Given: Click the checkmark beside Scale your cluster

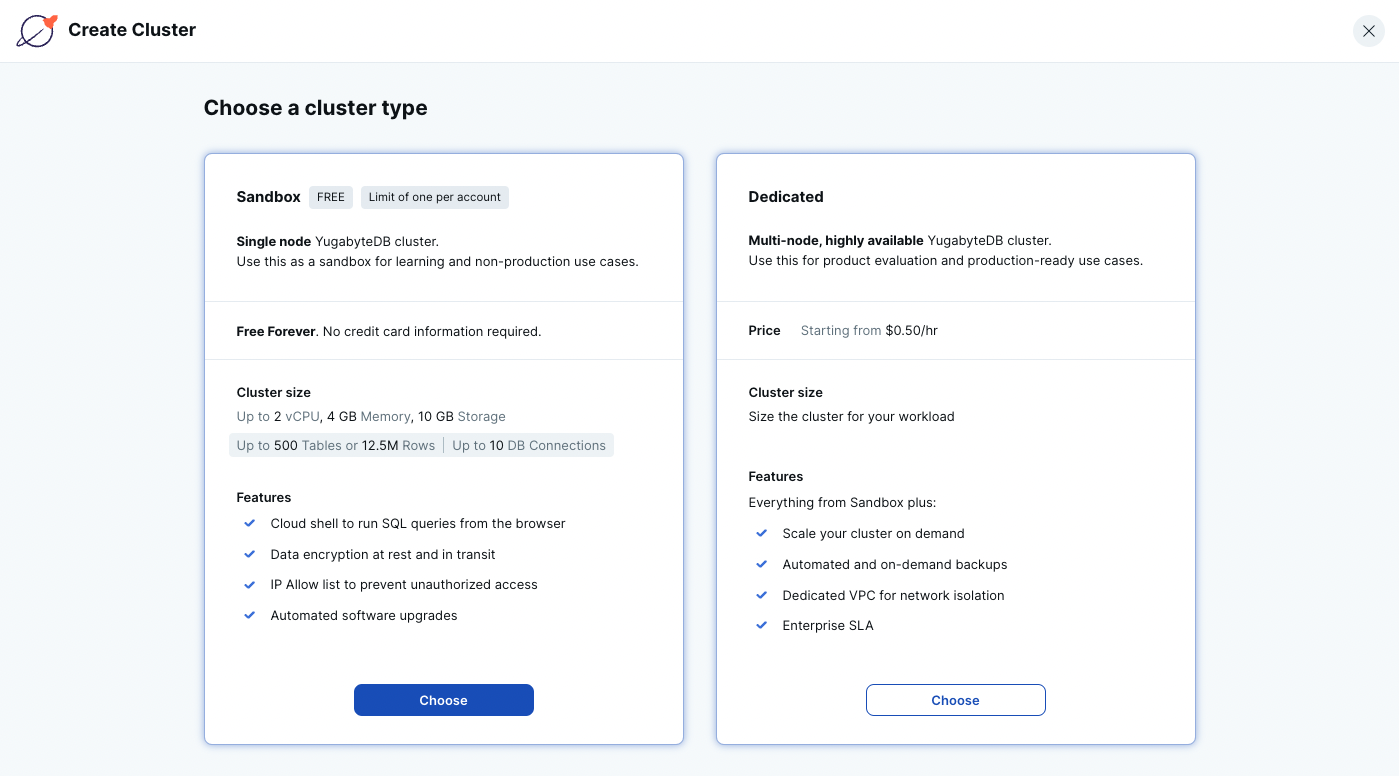Looking at the screenshot, I should click(x=762, y=533).
